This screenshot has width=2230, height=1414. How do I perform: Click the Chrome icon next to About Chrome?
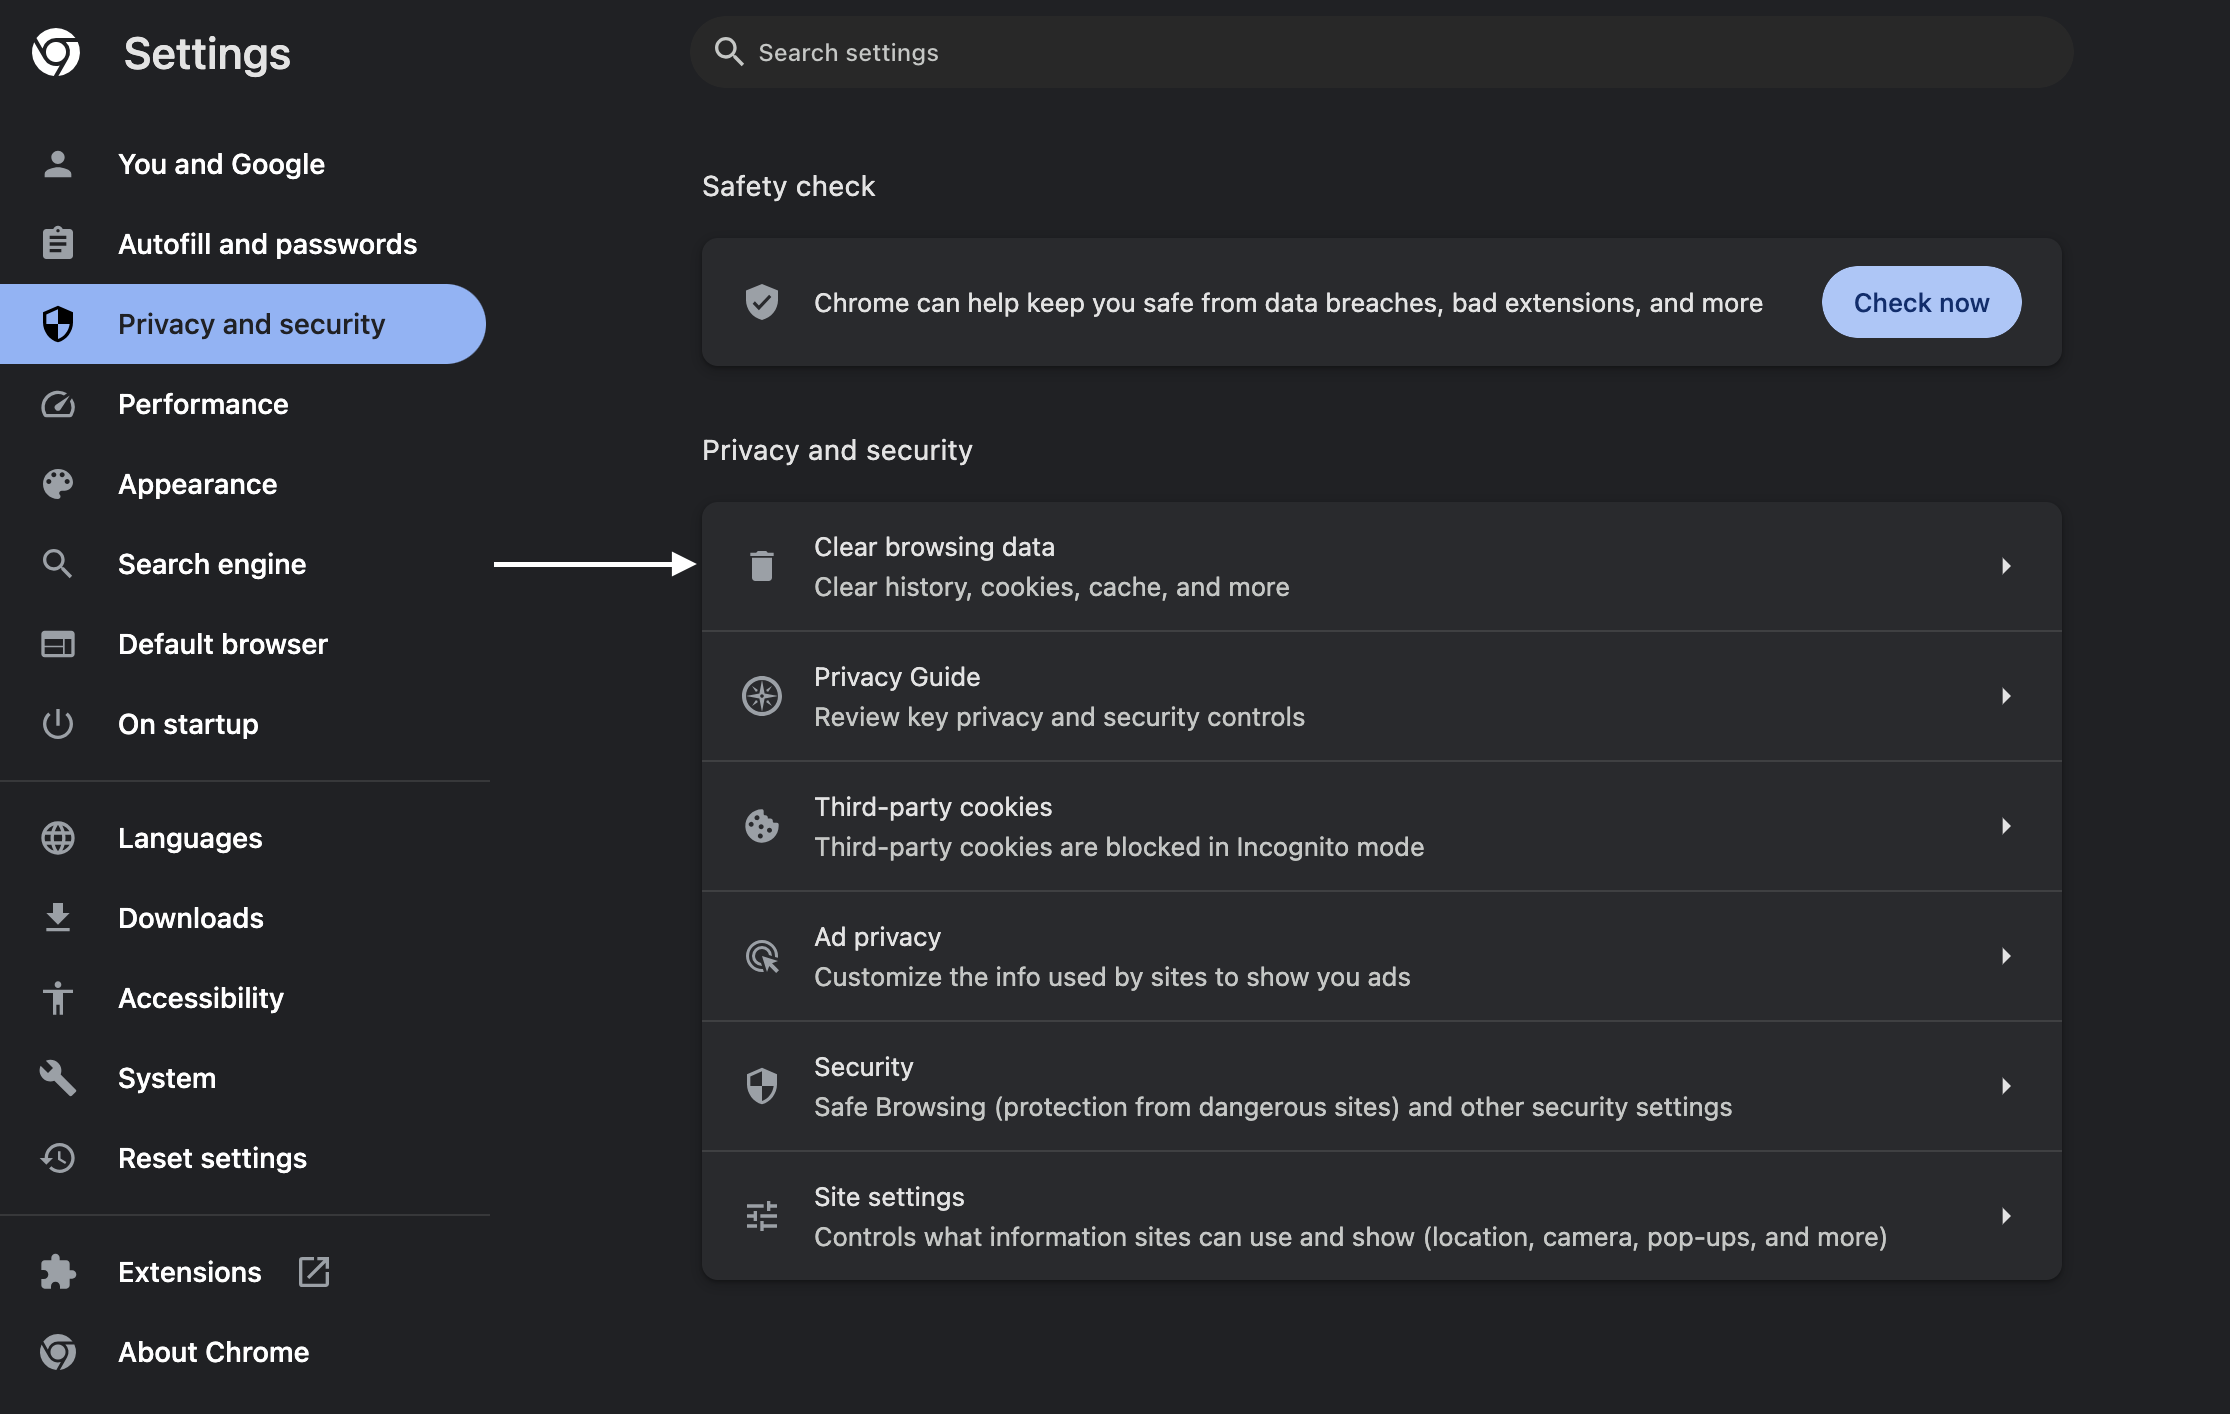(x=58, y=1352)
